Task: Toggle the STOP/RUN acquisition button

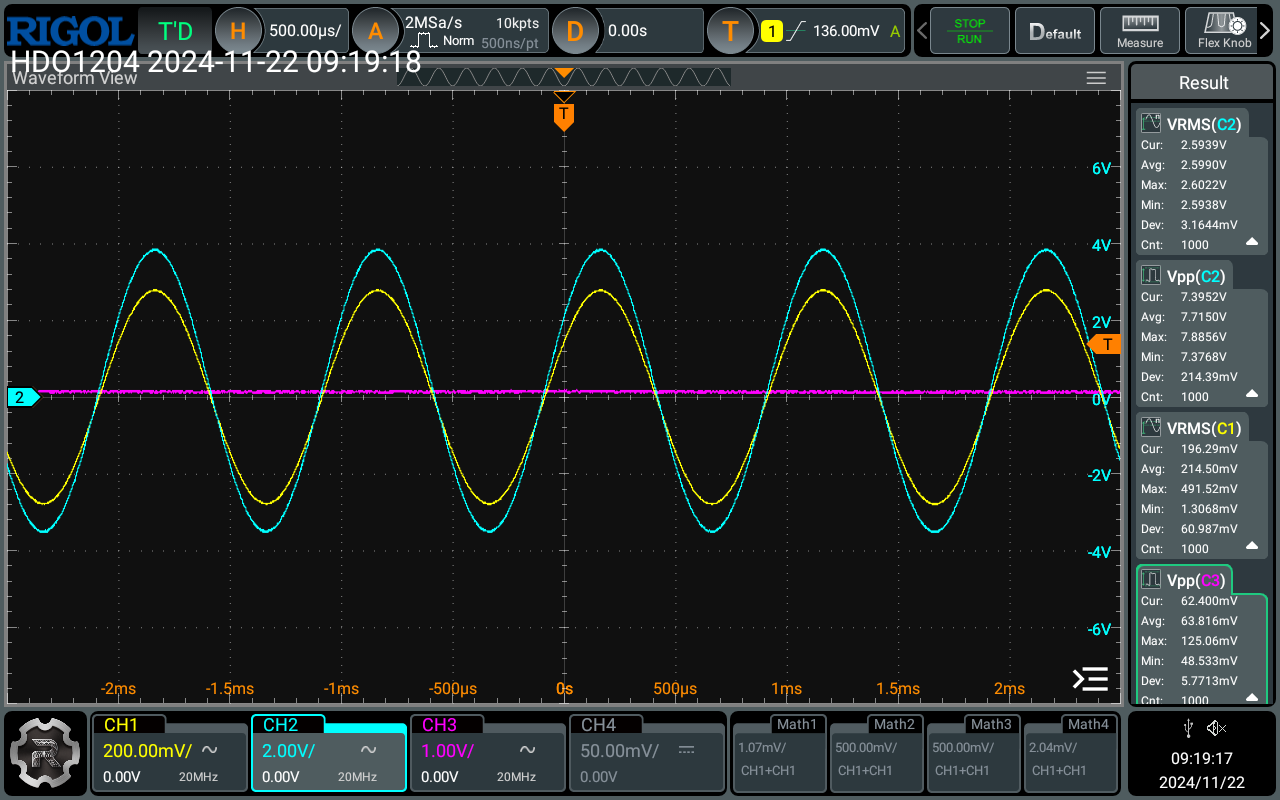Action: pyautogui.click(x=969, y=31)
